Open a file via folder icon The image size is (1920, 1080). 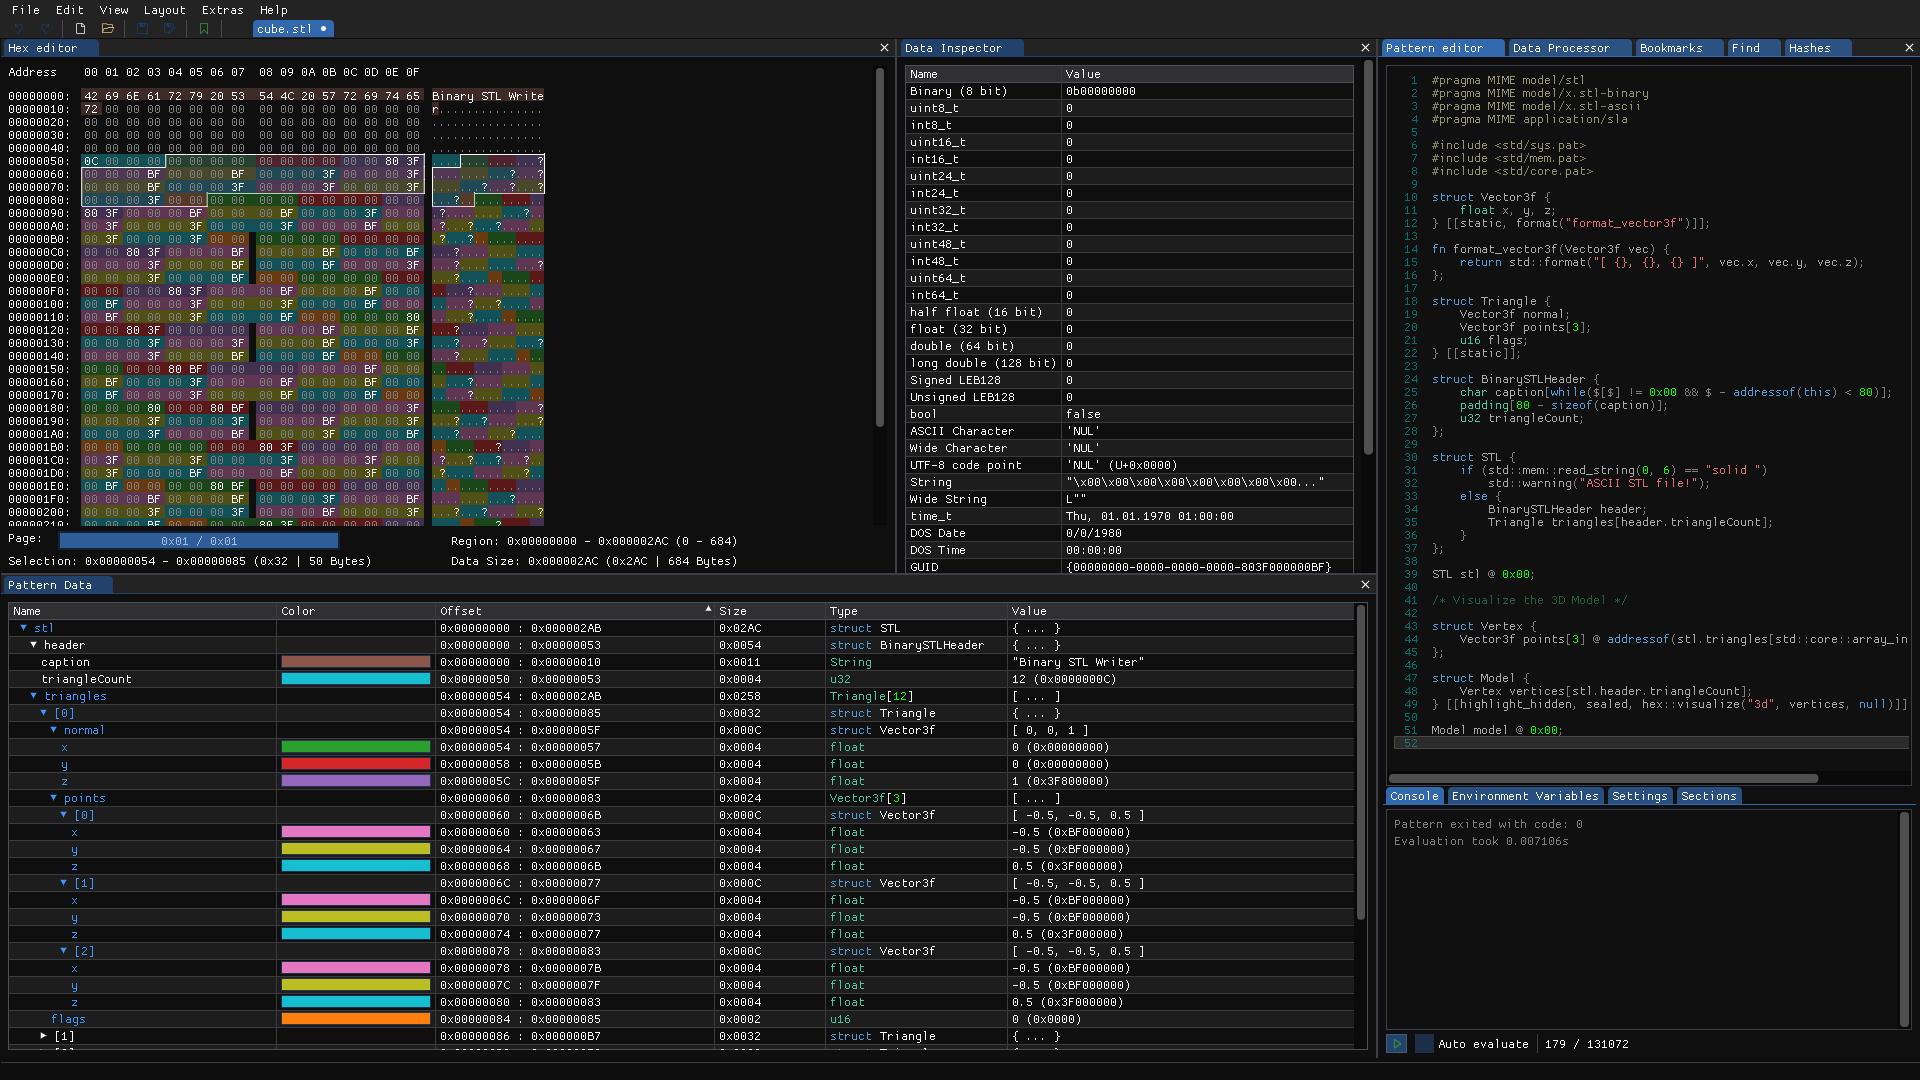pyautogui.click(x=108, y=29)
